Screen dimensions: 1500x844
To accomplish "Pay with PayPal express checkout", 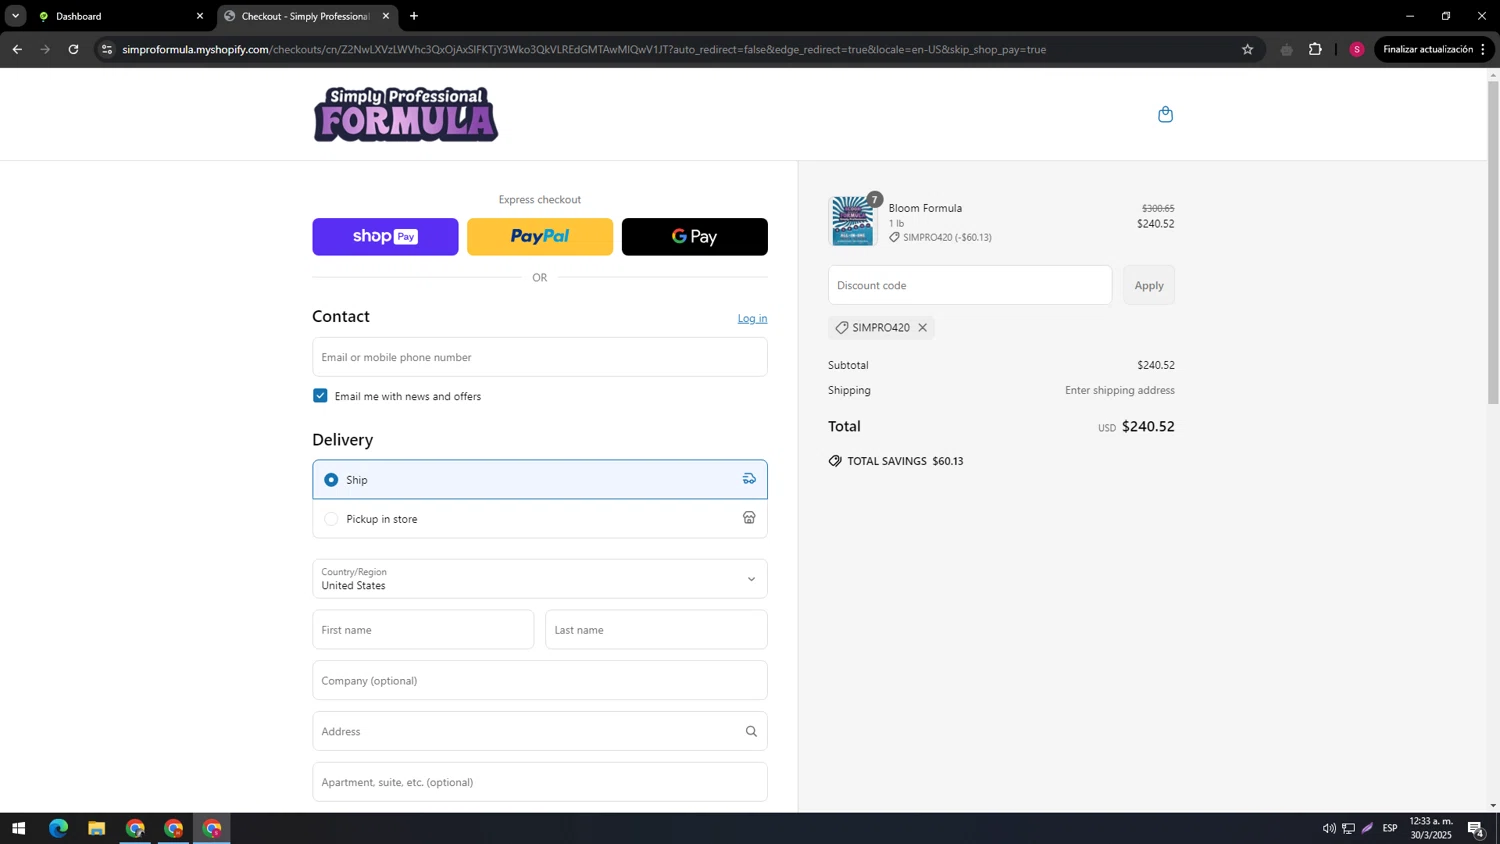I will point(540,237).
